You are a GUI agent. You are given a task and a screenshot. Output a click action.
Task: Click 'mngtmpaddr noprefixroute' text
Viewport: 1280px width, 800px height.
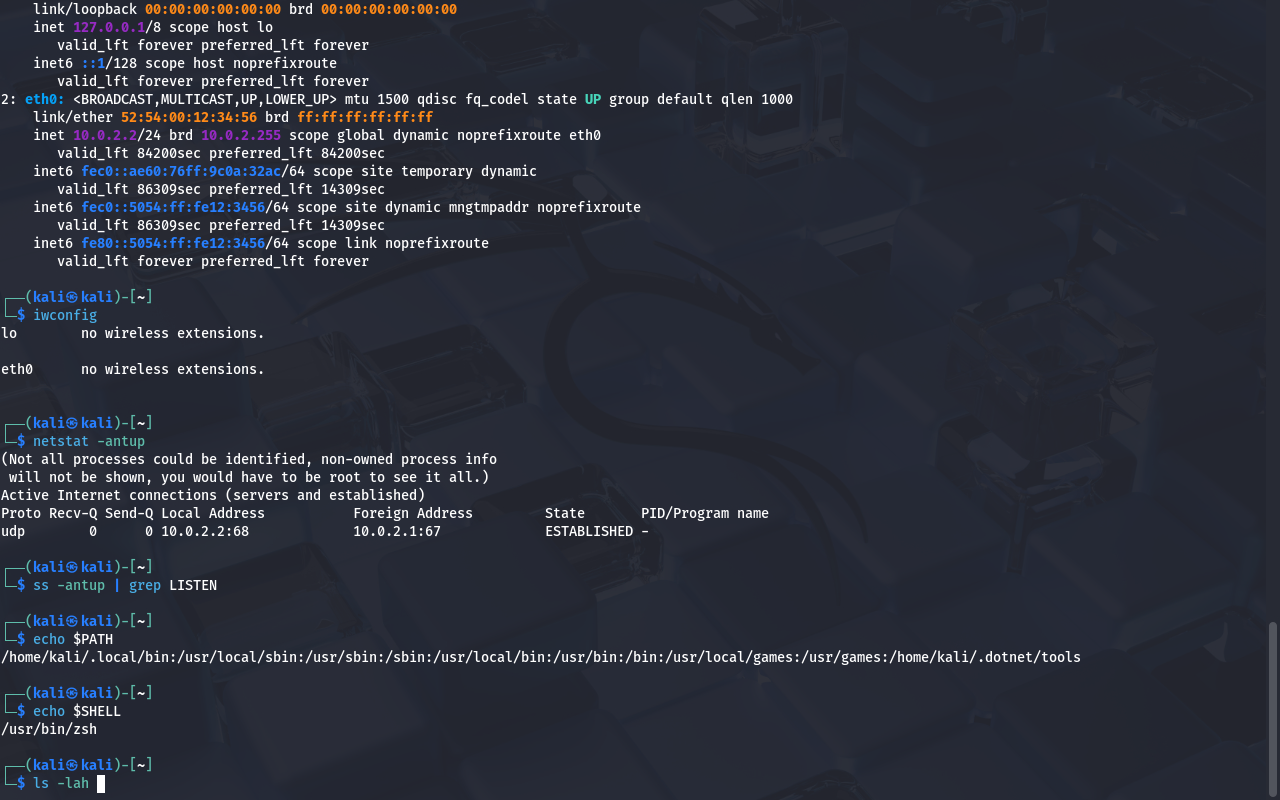[545, 207]
